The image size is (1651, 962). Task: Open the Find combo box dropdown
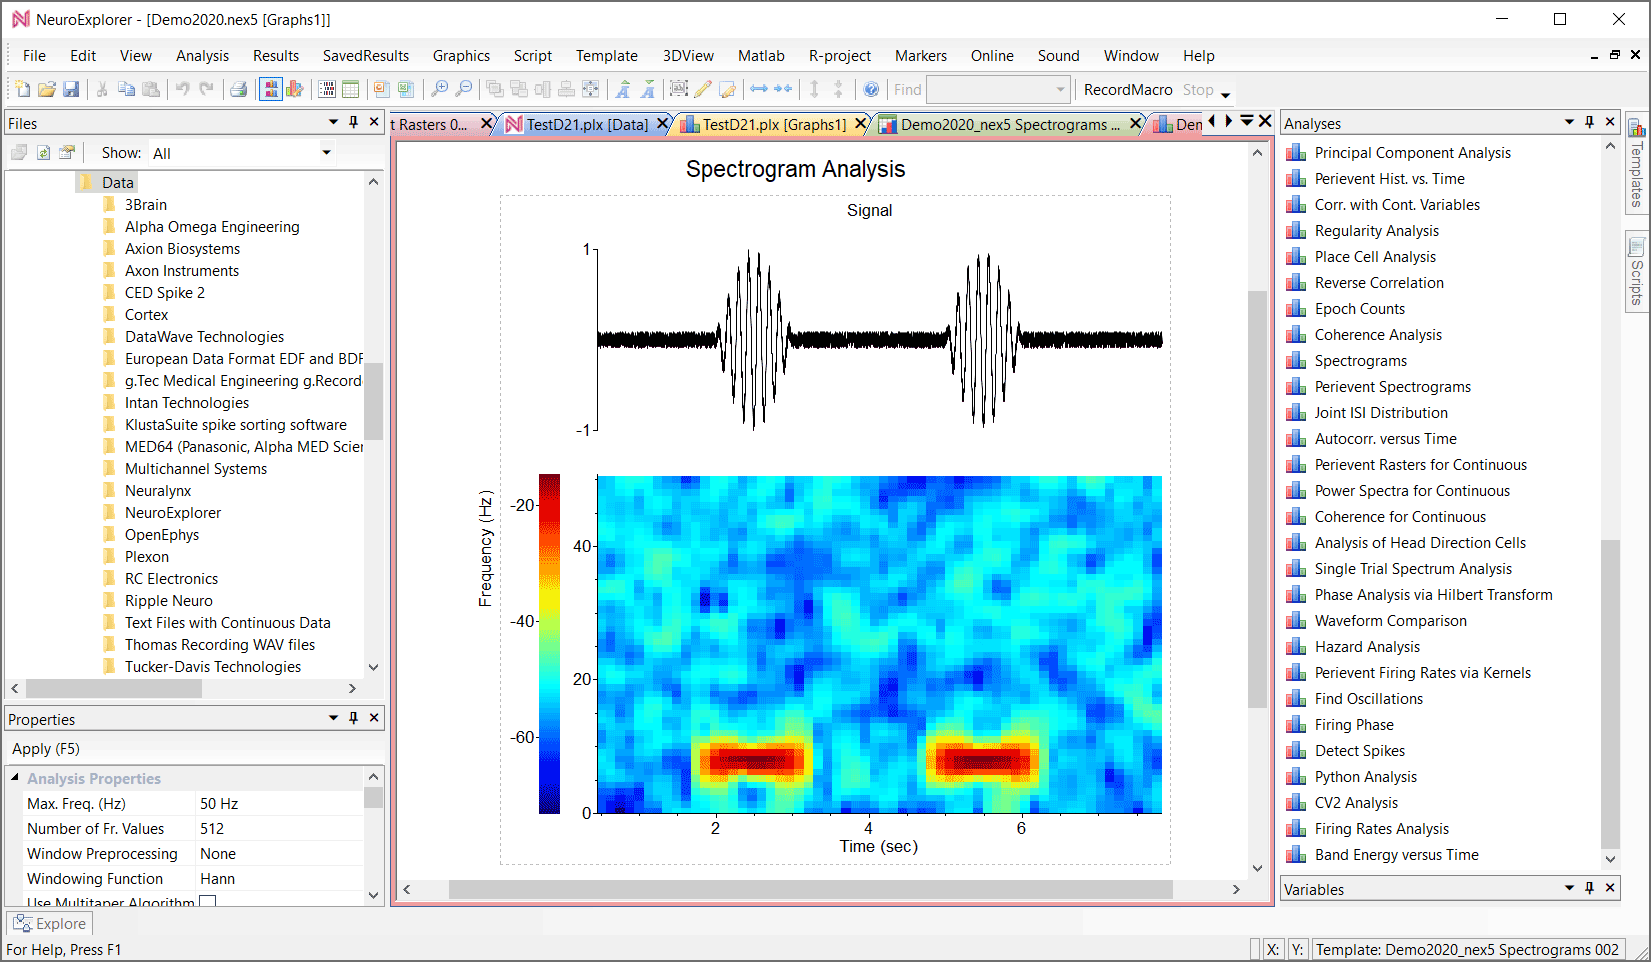pyautogui.click(x=1060, y=90)
